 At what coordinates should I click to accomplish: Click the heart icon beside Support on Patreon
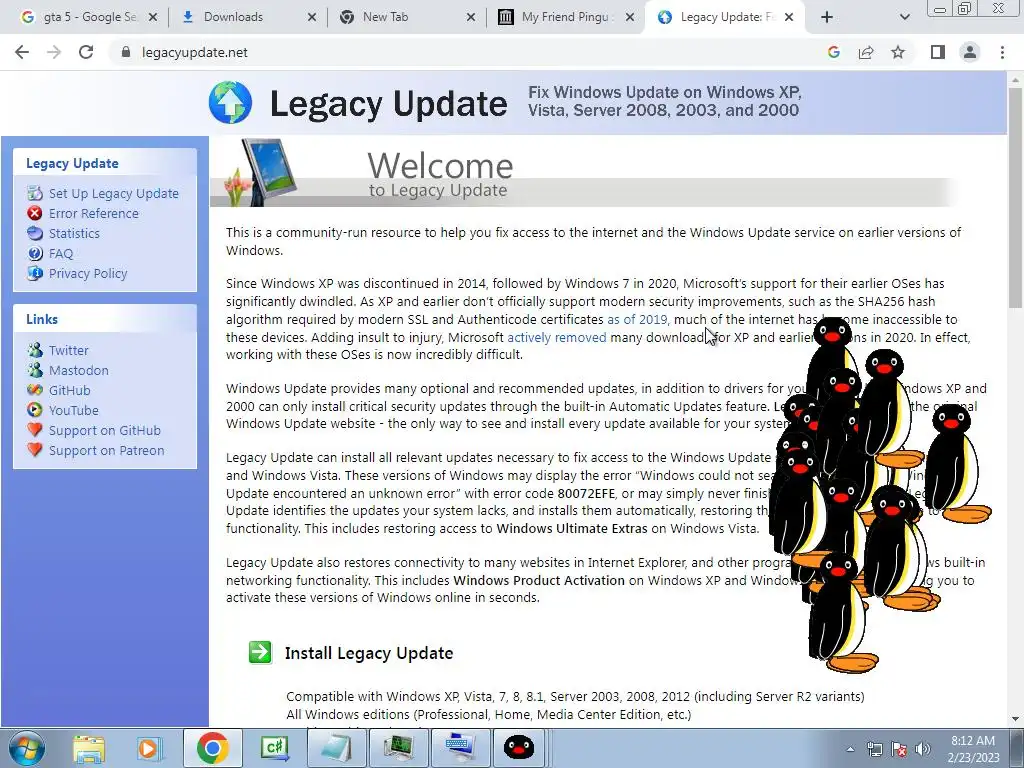(35, 450)
